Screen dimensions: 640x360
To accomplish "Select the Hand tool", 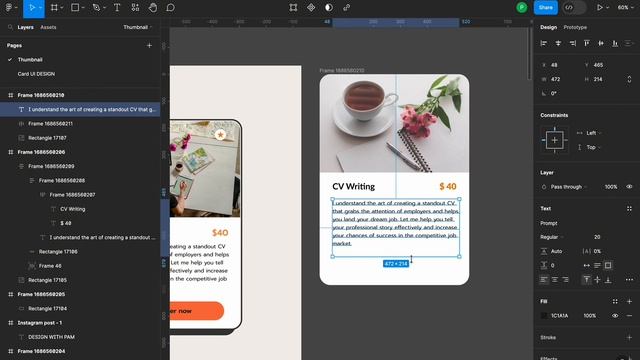I will [153, 7].
